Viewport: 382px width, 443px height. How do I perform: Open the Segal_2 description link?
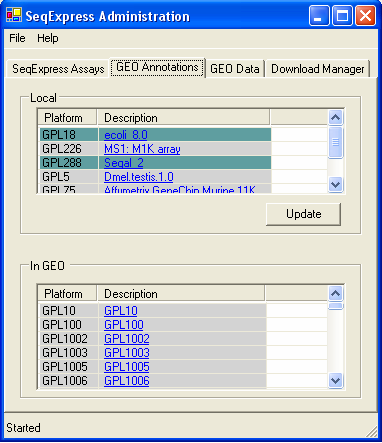tap(124, 163)
